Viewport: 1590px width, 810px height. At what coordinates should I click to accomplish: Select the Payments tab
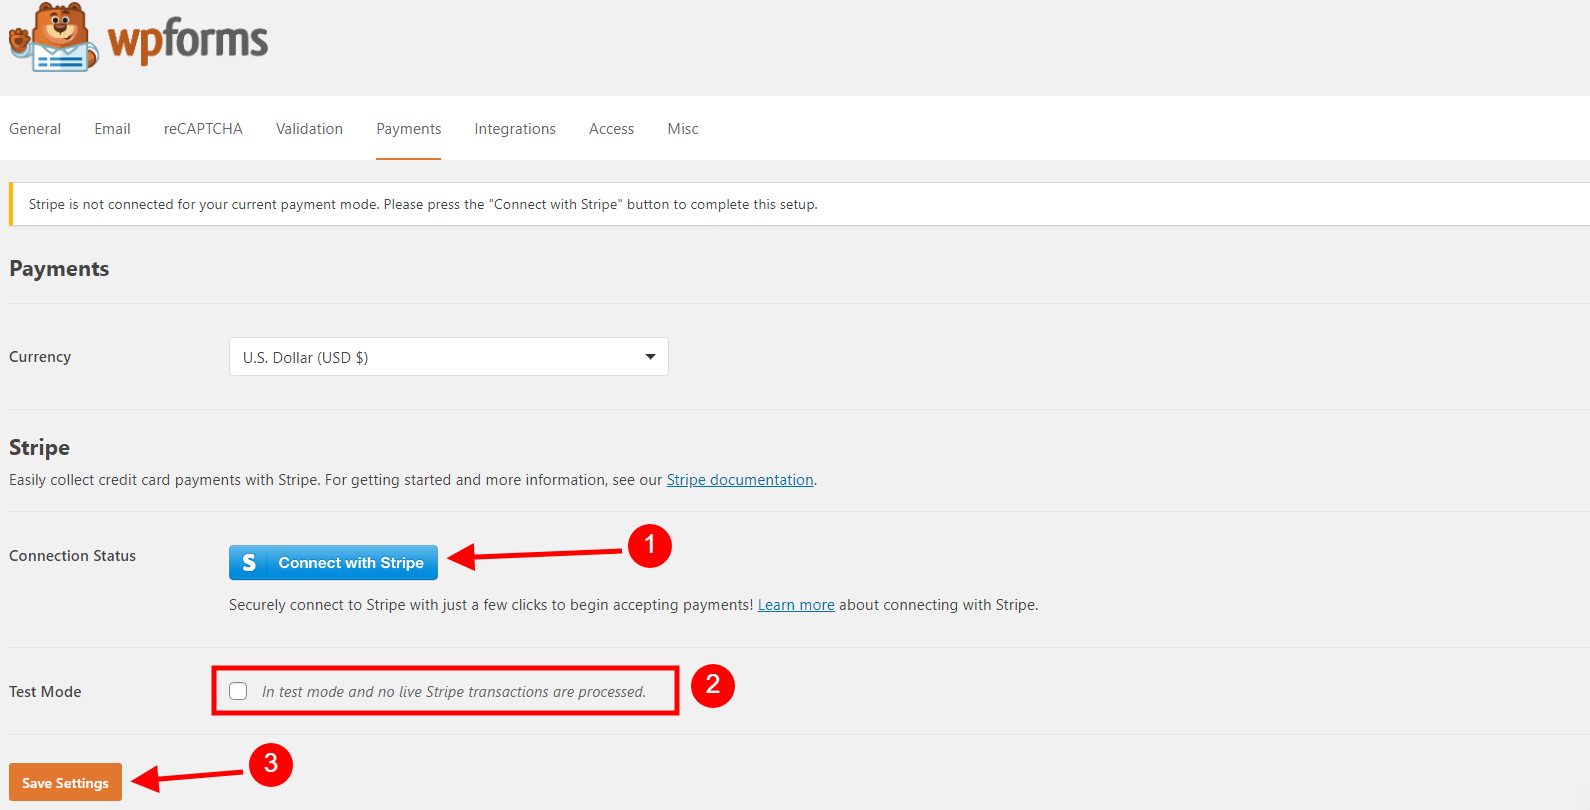coord(408,129)
